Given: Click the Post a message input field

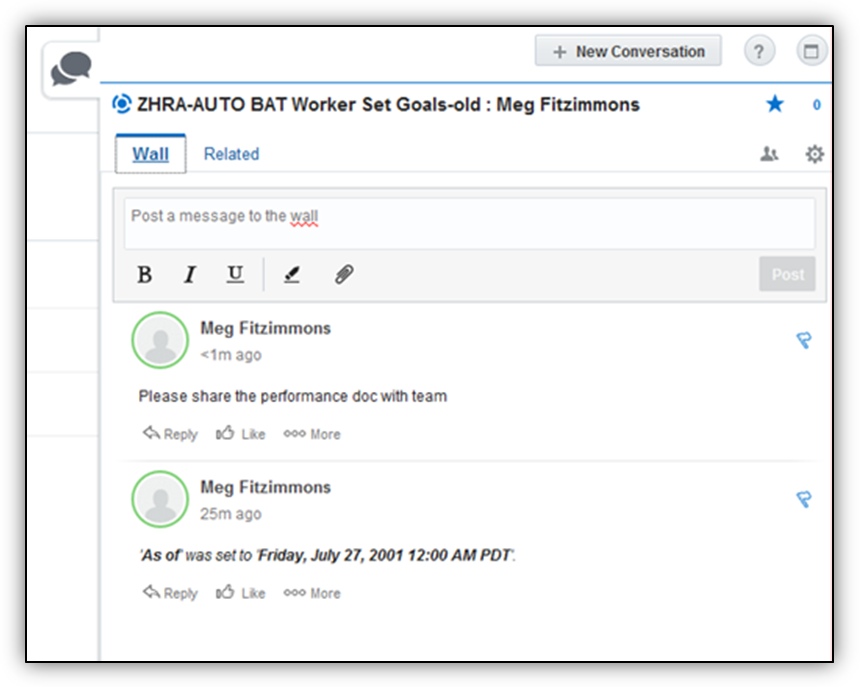Looking at the screenshot, I should point(469,222).
